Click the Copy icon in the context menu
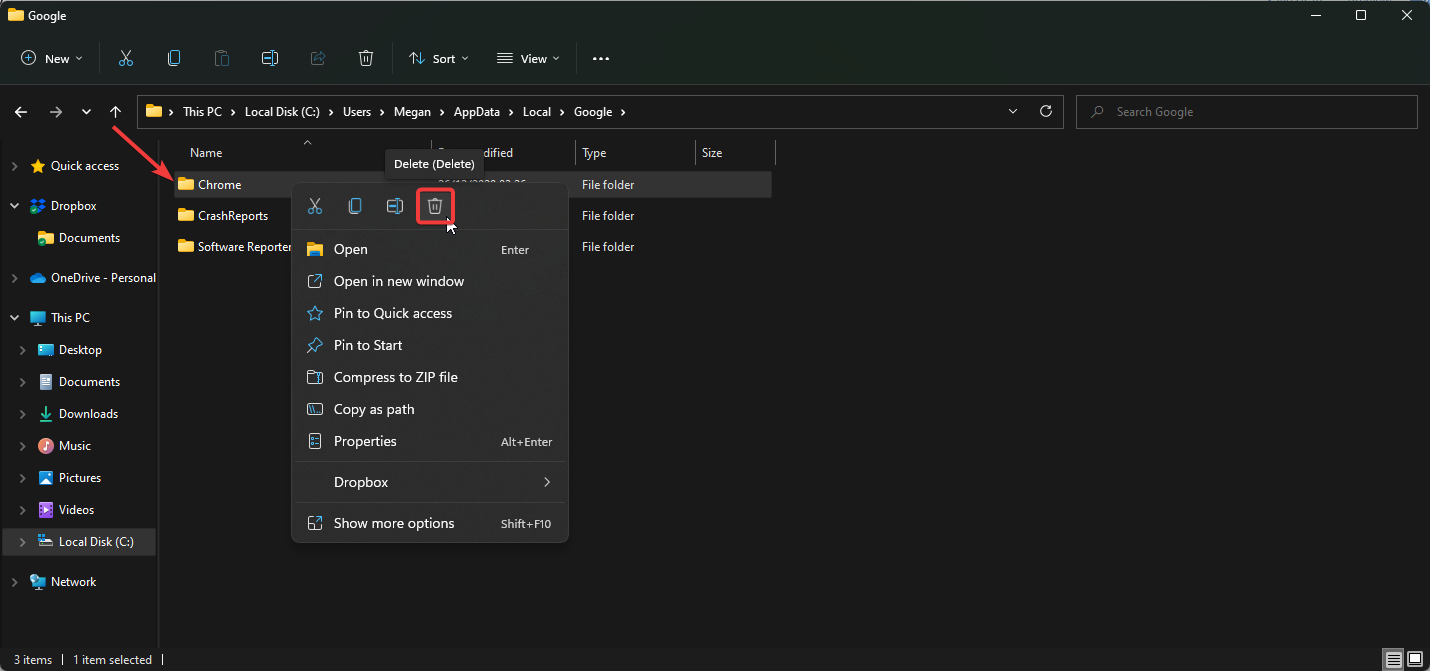This screenshot has width=1430, height=671. pos(355,206)
